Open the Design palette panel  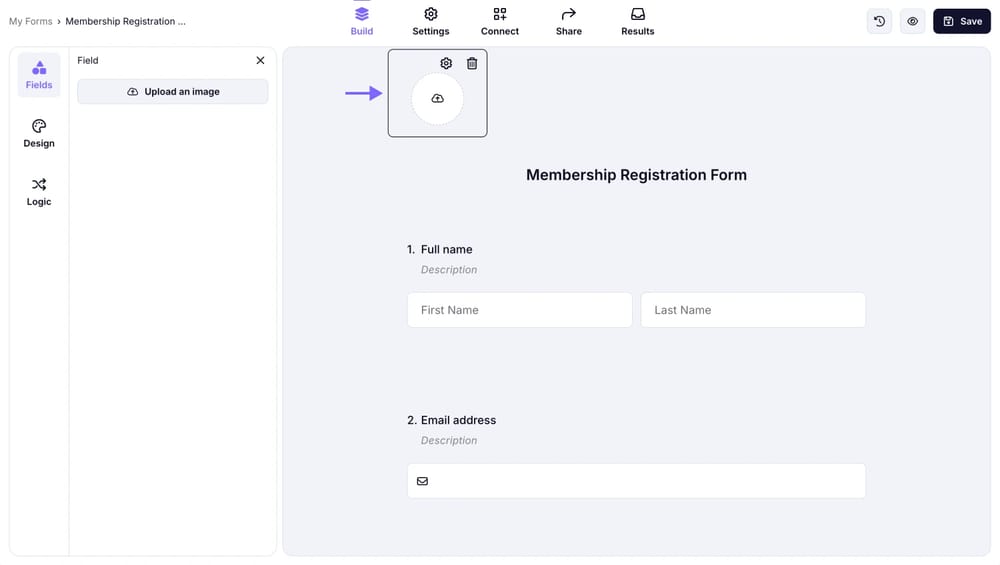(x=39, y=133)
